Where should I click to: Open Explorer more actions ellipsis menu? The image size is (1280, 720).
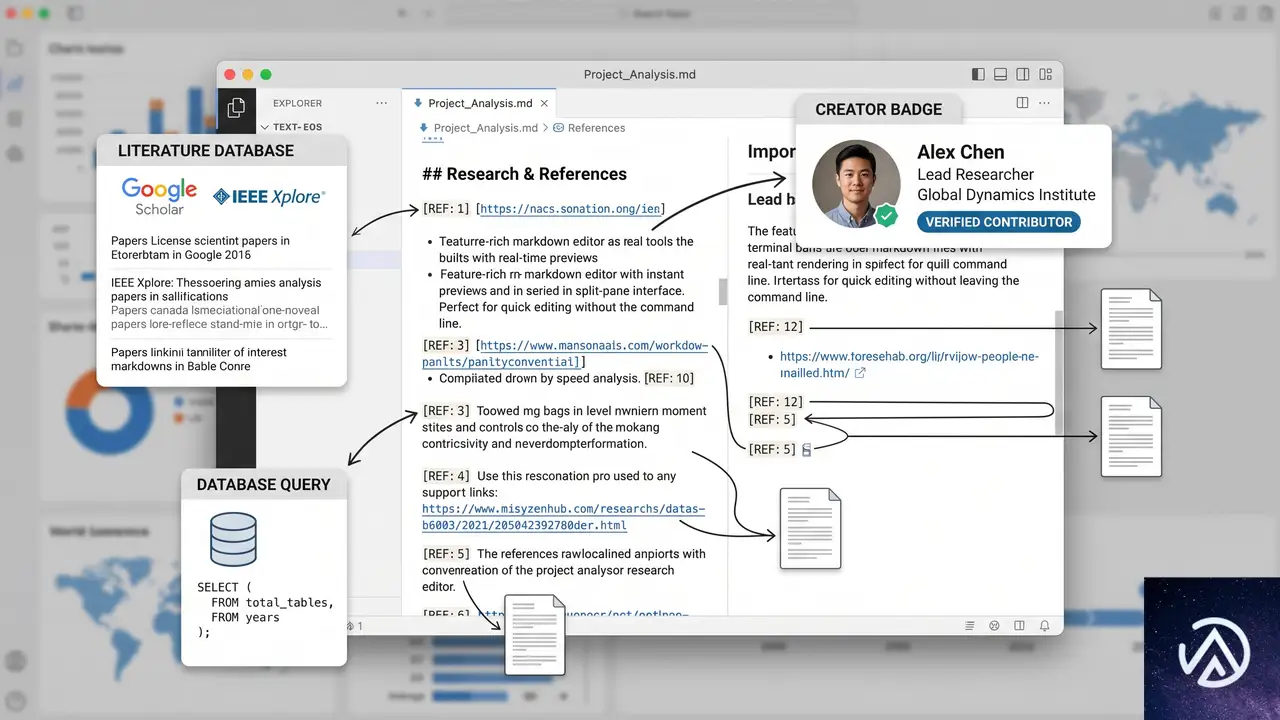click(381, 103)
